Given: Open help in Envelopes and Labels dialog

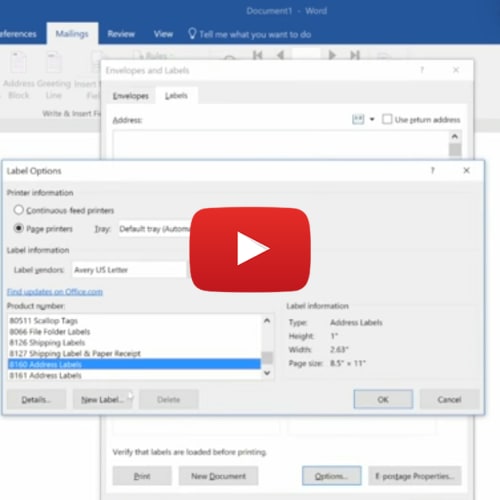Looking at the screenshot, I should [422, 70].
